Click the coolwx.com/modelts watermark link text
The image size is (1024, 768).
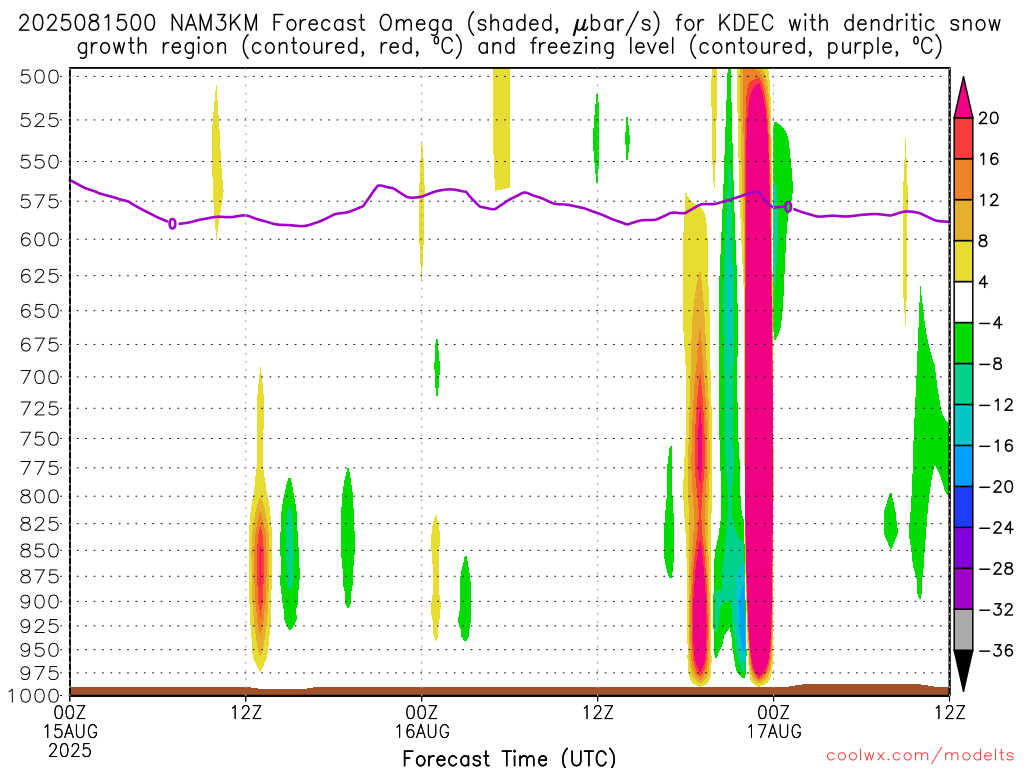(x=920, y=756)
